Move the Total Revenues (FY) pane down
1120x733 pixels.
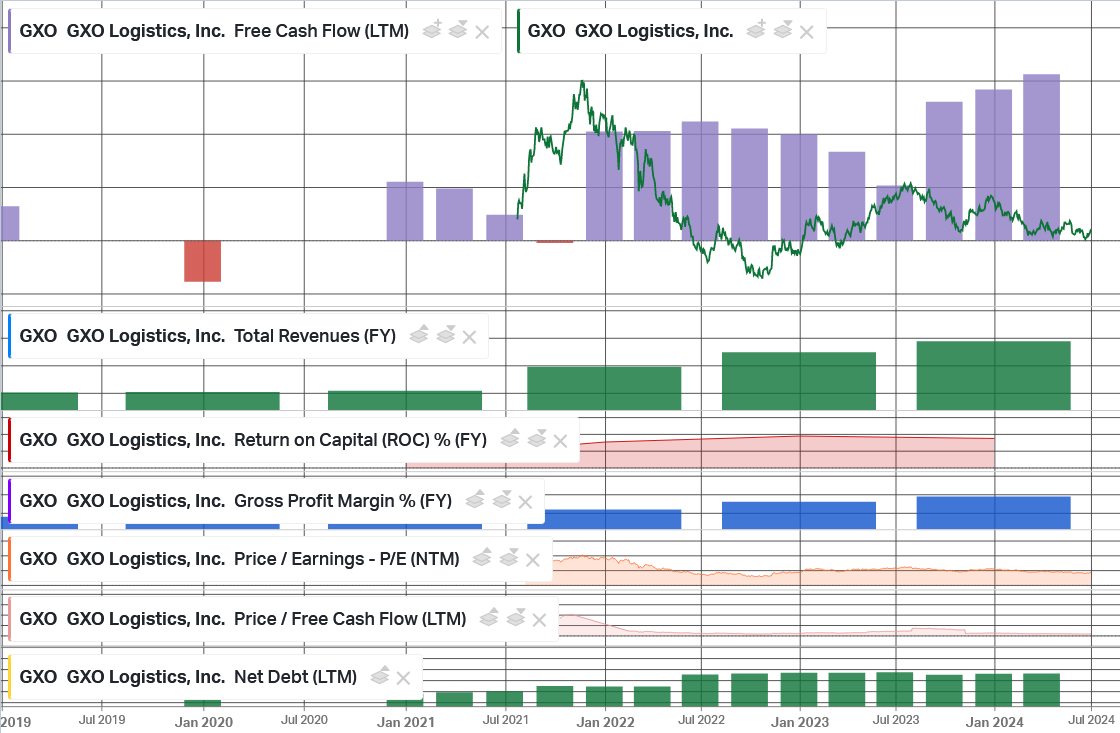coord(446,334)
